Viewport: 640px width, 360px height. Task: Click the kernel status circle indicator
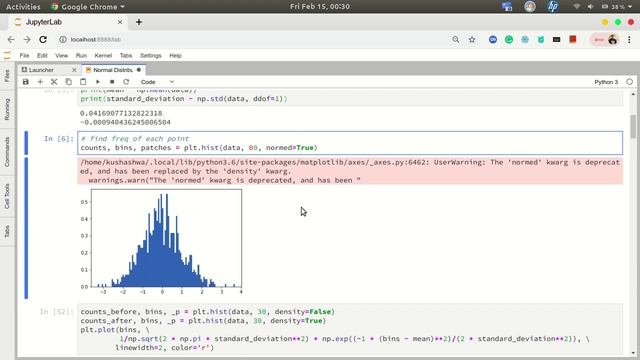pos(629,82)
